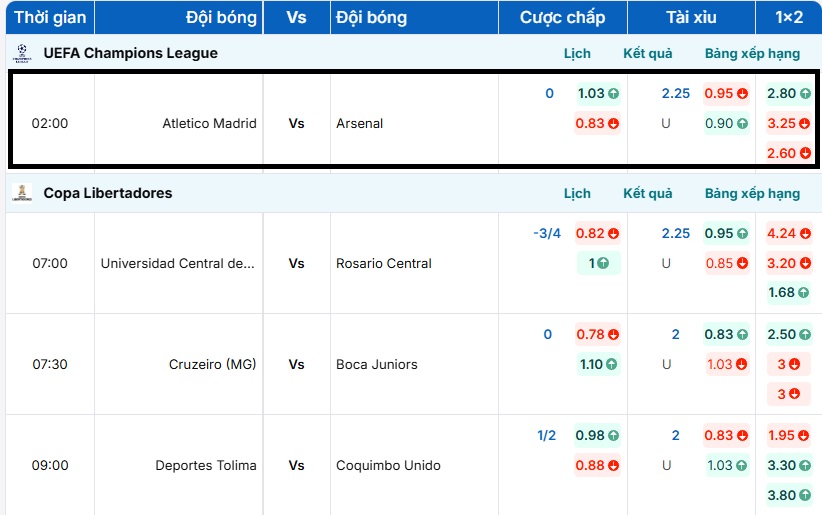Viewport: 822px width, 515px height.
Task: Click the 07:30 kickoff time
Action: 50,364
